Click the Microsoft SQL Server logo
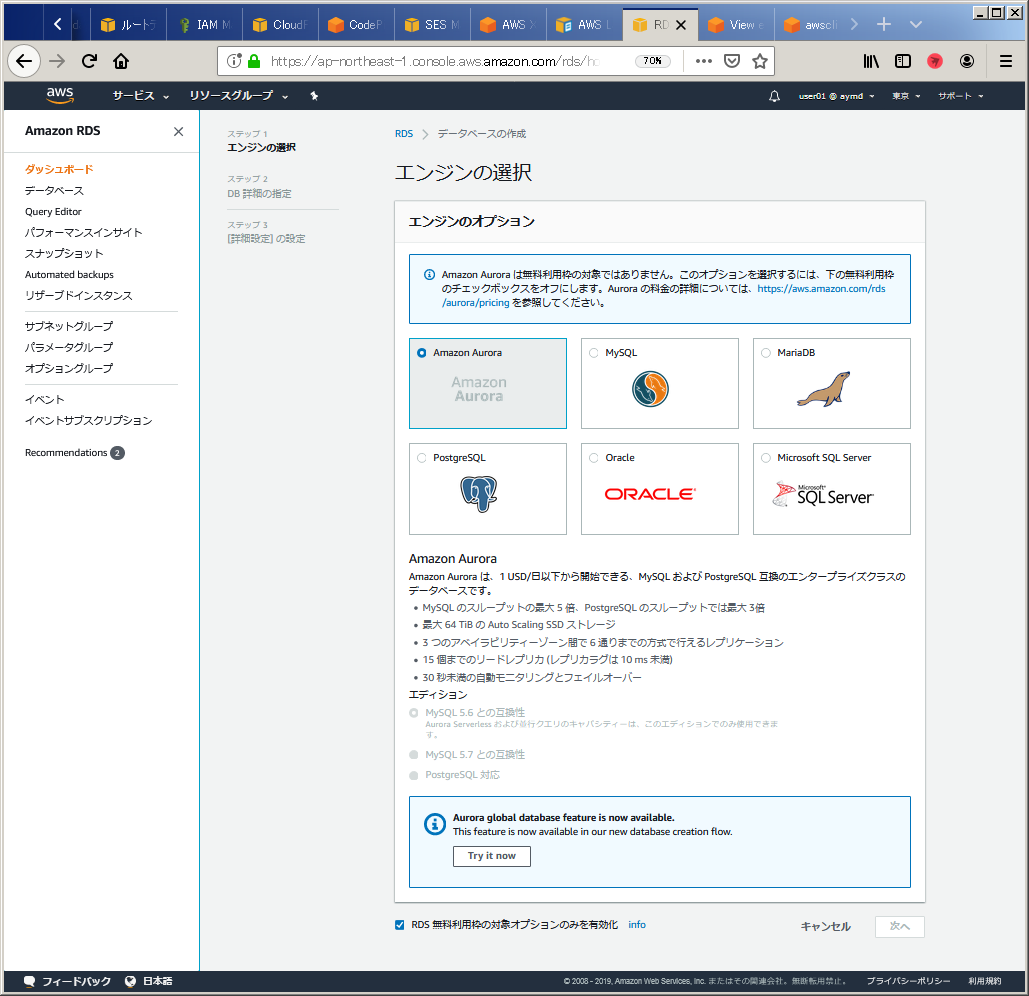The width and height of the screenshot is (1029, 996). click(x=823, y=495)
